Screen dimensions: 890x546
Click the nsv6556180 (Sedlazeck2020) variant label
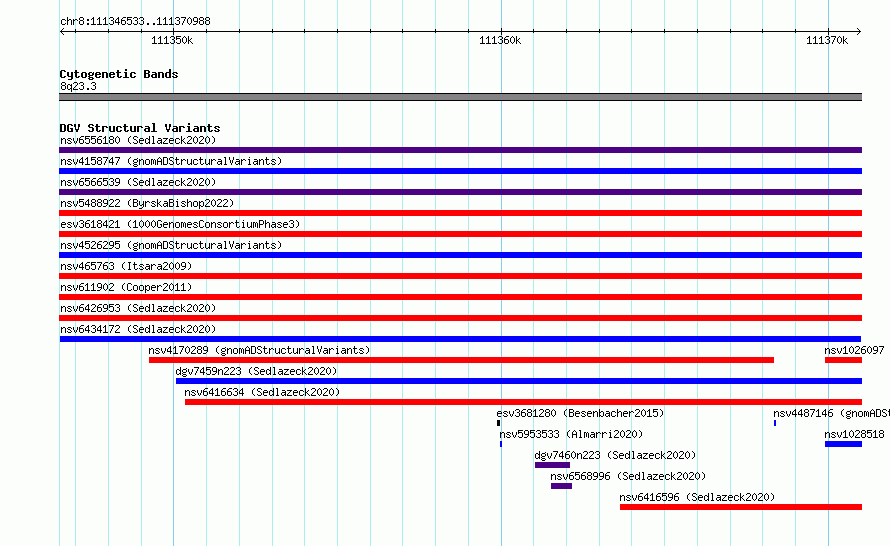(x=138, y=140)
